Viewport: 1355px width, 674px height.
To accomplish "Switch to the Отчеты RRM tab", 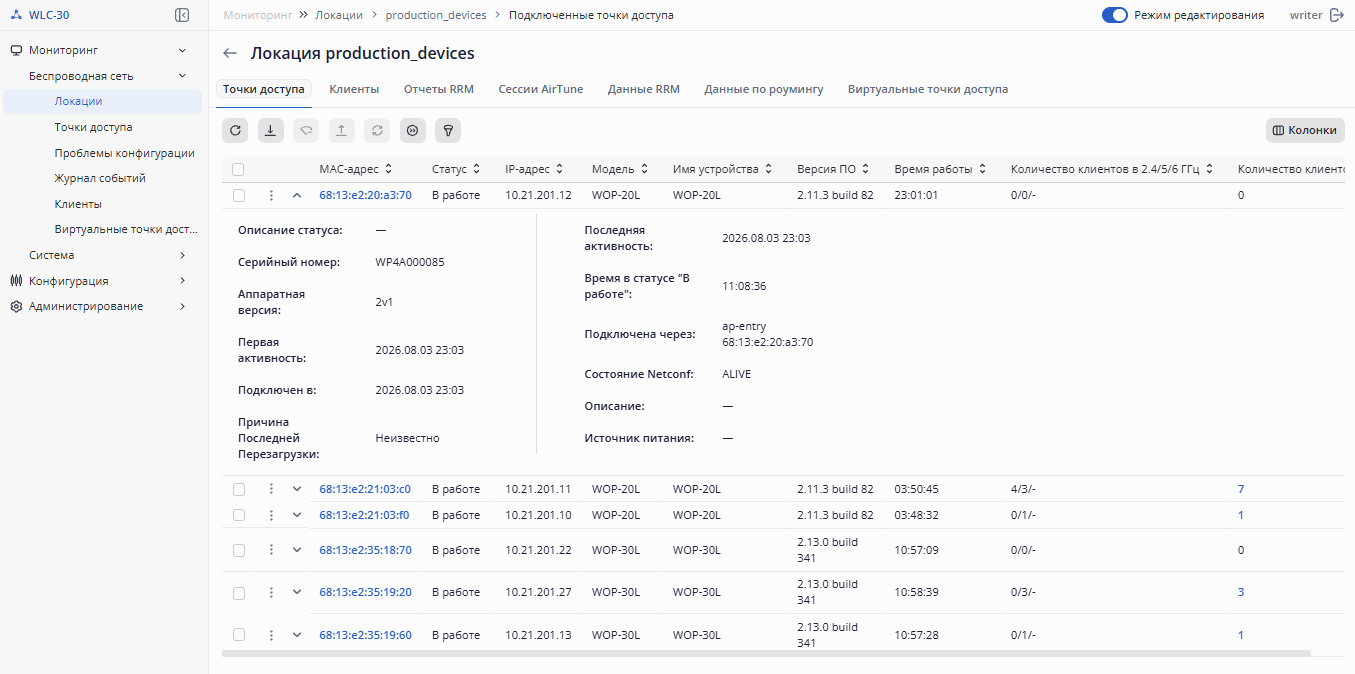I will point(439,89).
